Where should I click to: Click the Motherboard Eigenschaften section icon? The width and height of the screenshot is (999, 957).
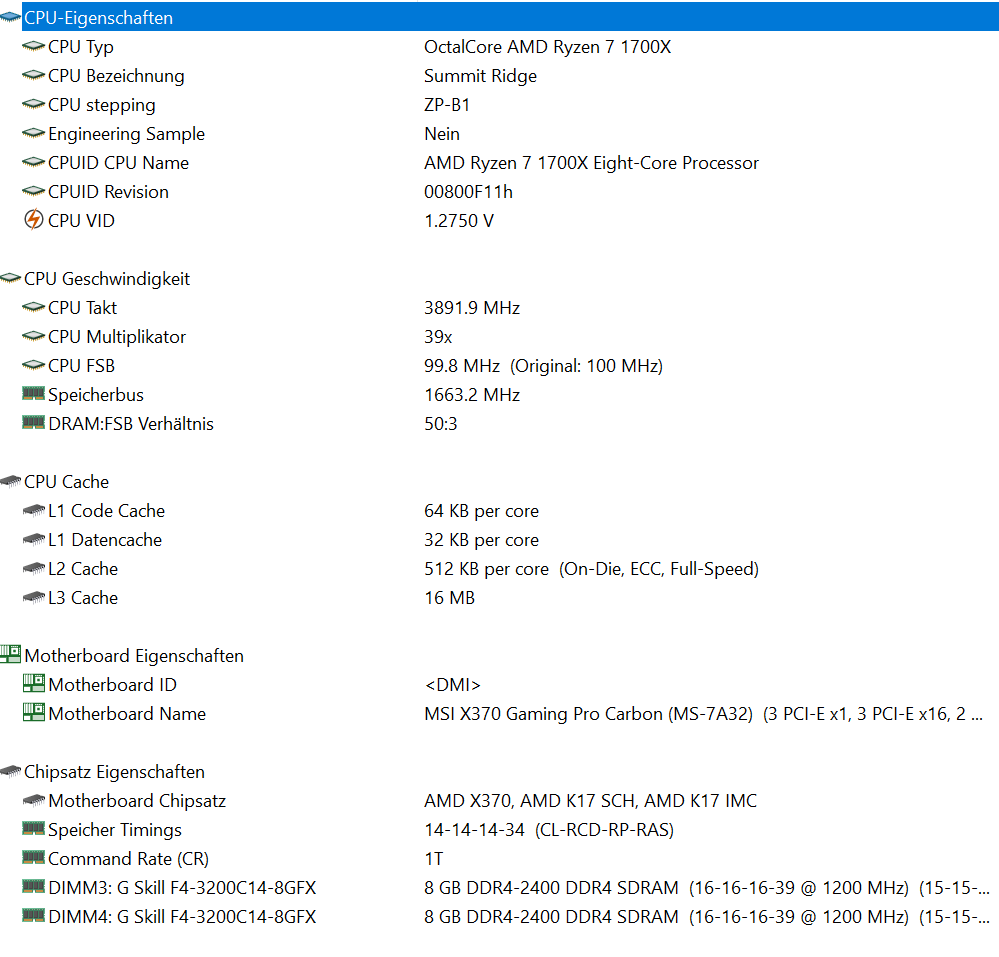(10, 654)
